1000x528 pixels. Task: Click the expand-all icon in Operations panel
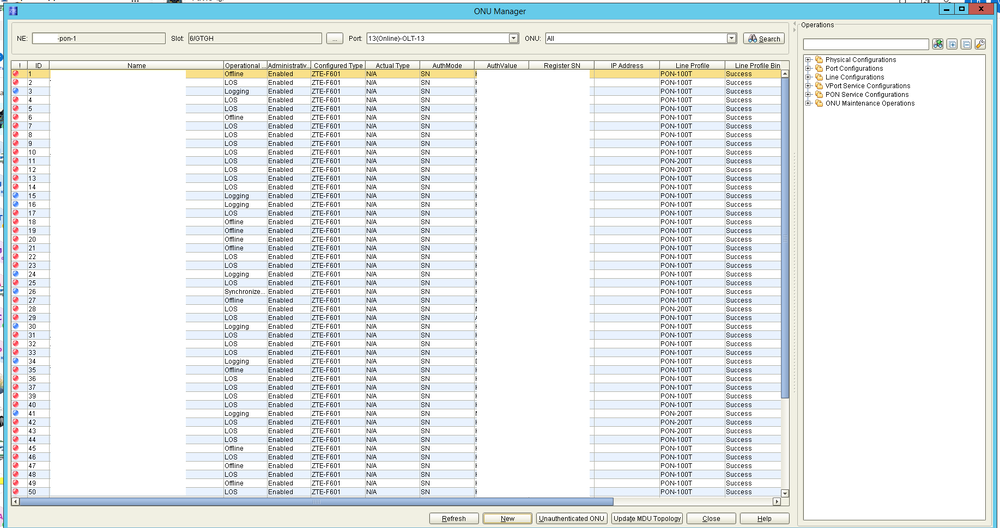pos(952,44)
